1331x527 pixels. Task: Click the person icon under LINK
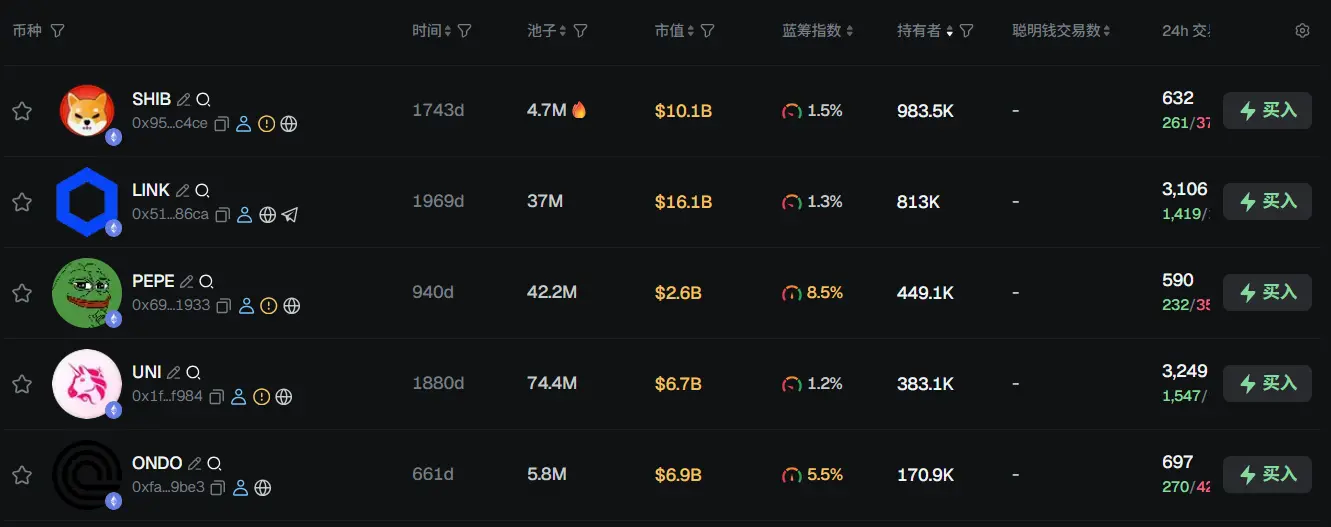coord(244,215)
